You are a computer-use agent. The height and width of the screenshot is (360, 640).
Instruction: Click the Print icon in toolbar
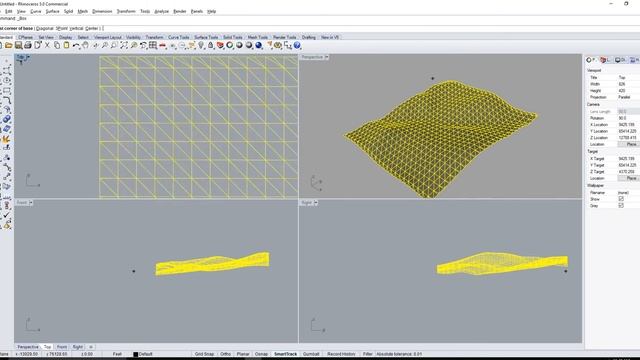(x=28, y=46)
